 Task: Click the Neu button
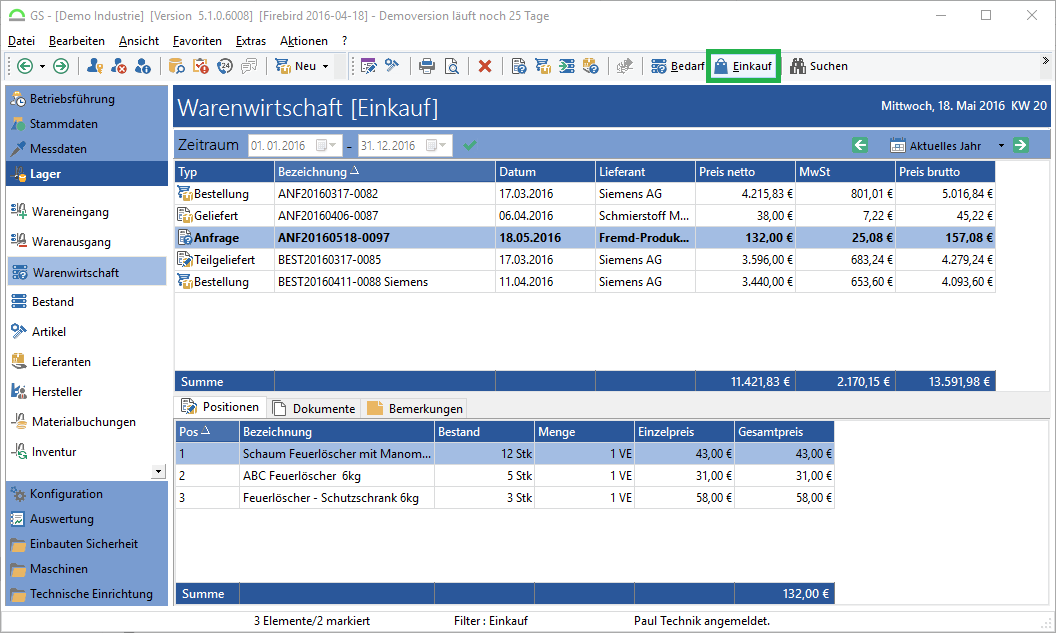click(295, 66)
